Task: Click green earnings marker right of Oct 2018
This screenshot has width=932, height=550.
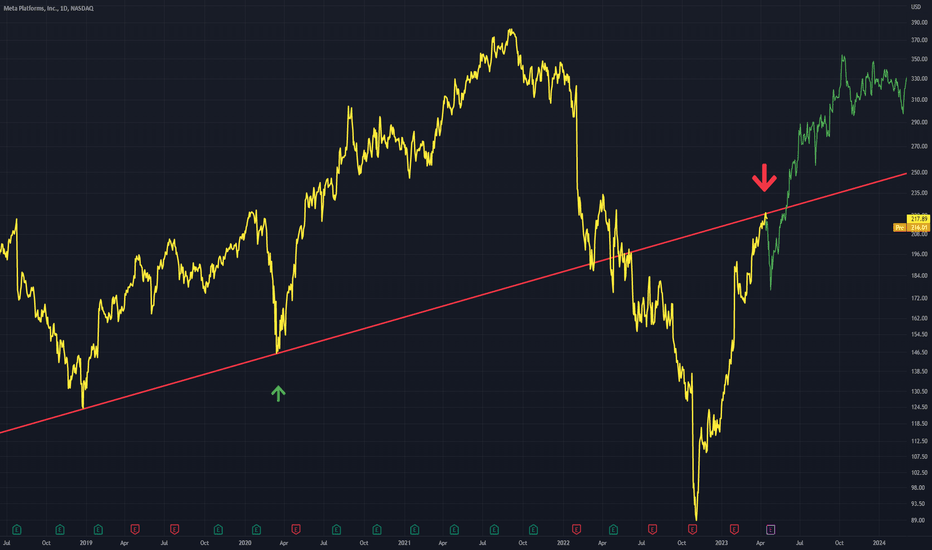Action: point(60,529)
